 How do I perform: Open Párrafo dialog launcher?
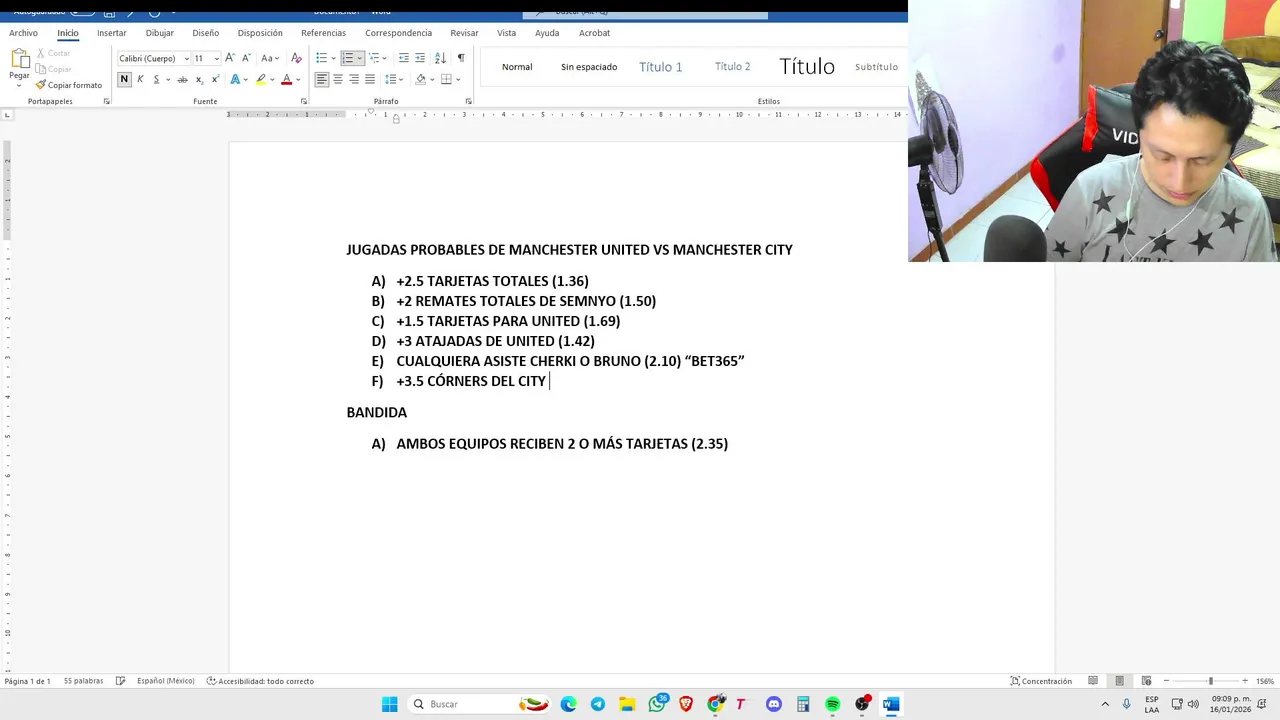point(468,101)
